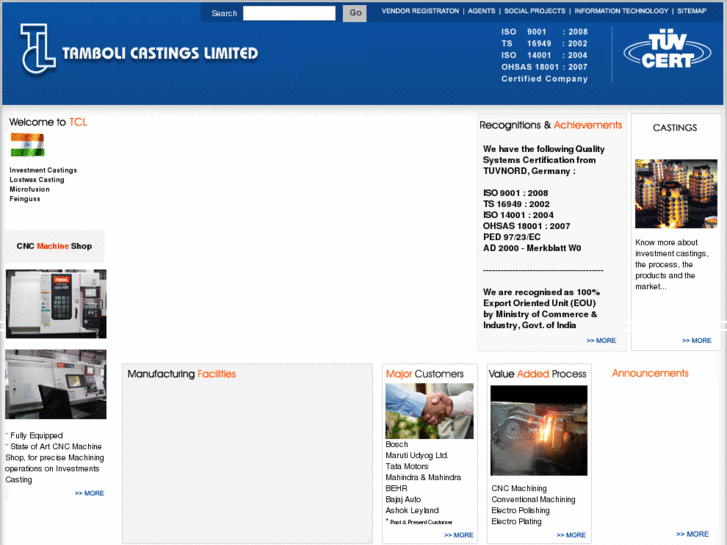Click CNC Machining process entry
Screen dimensions: 727x545
click(519, 488)
